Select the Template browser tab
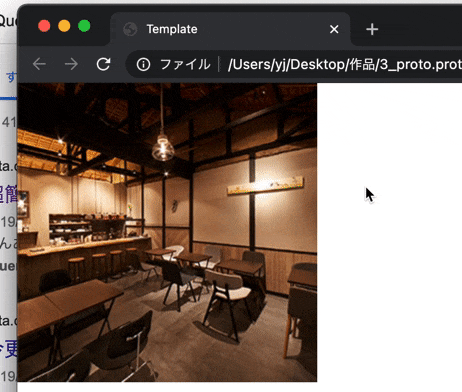Image resolution: width=462 pixels, height=392 pixels. point(230,29)
